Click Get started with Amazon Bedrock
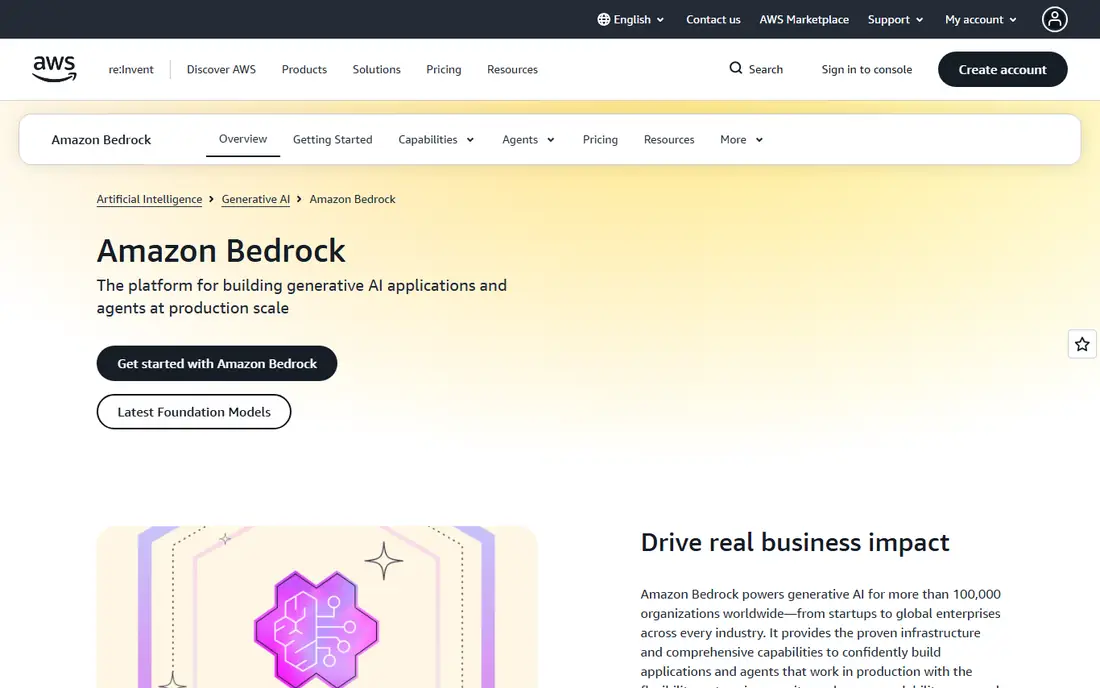Image resolution: width=1100 pixels, height=688 pixels. tap(217, 363)
